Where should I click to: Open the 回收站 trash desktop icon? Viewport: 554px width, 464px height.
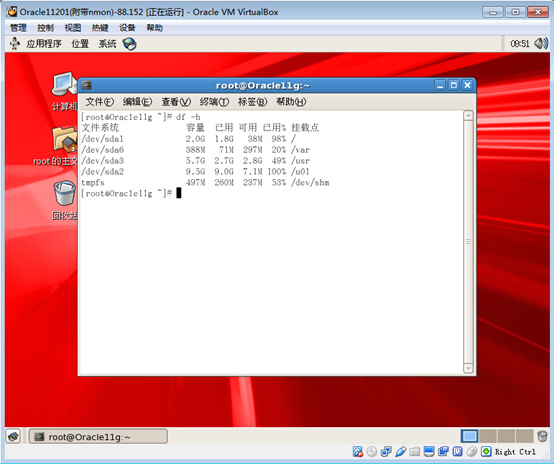point(65,200)
